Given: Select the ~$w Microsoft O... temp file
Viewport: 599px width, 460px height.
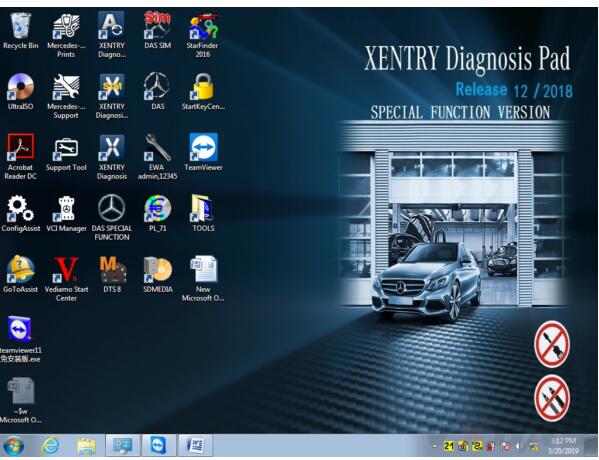Looking at the screenshot, I should 20,400.
